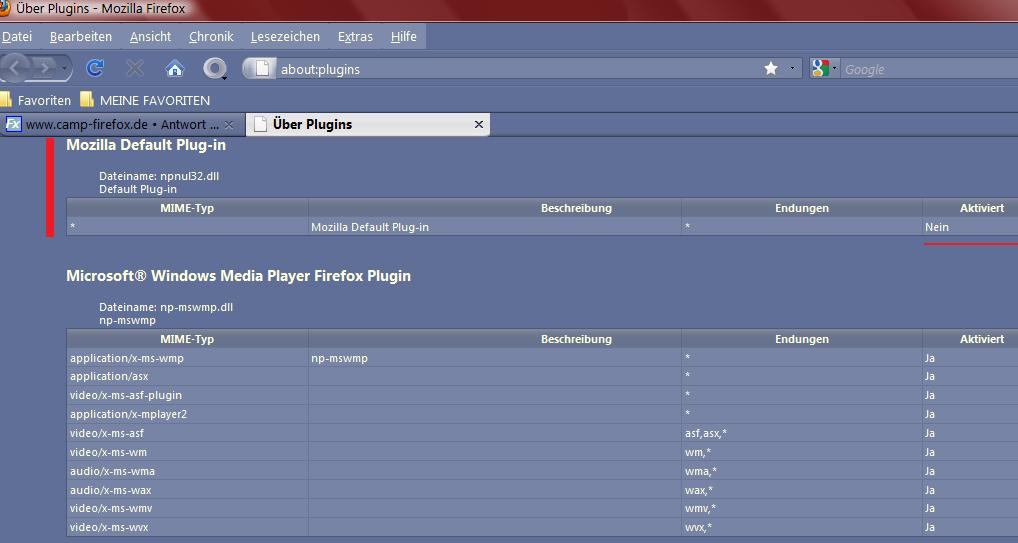Click the Dateiname: np-mswmp.dll text
This screenshot has width=1018, height=543.
(x=166, y=307)
